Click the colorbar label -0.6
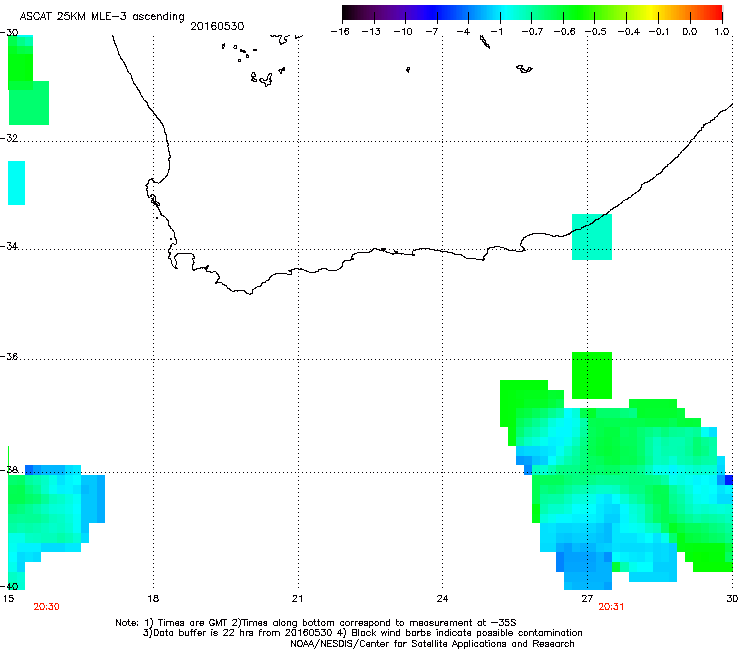Viewport: 740px width, 650px height. click(564, 32)
